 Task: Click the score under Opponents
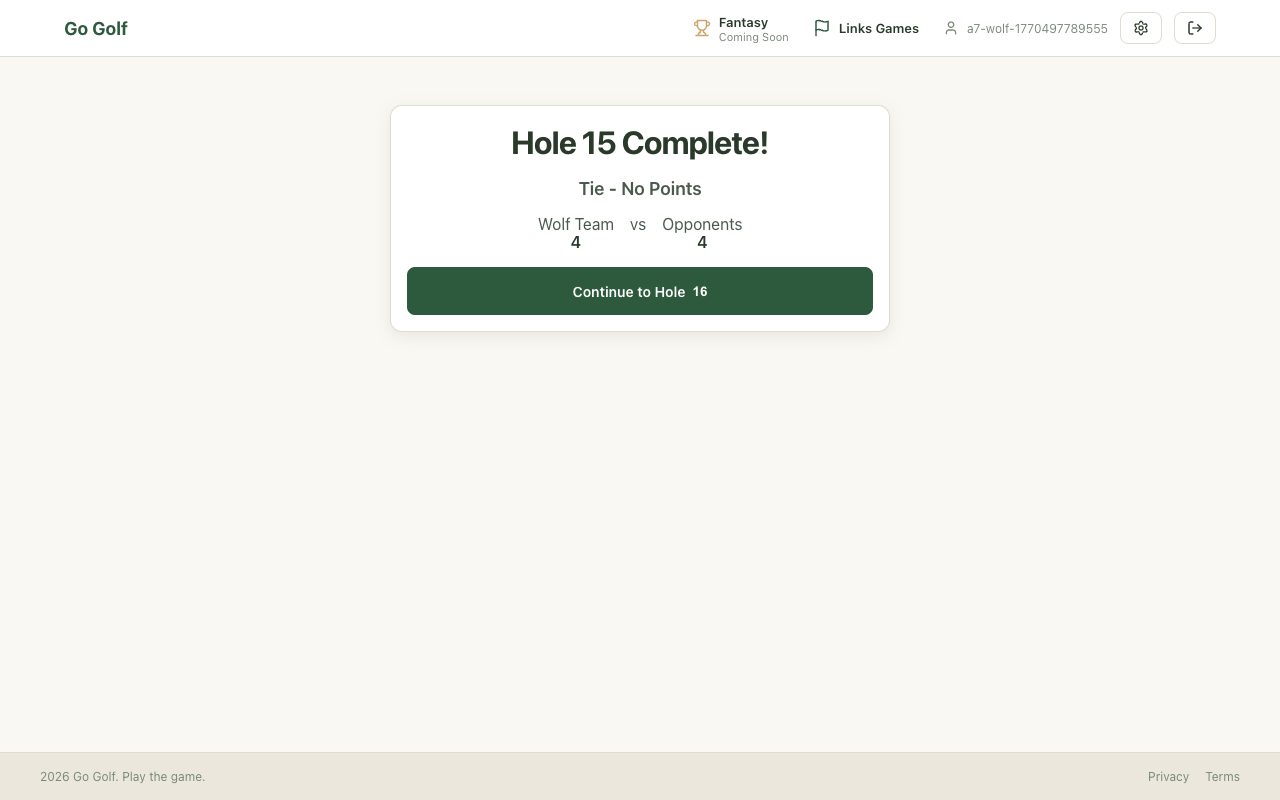702,243
